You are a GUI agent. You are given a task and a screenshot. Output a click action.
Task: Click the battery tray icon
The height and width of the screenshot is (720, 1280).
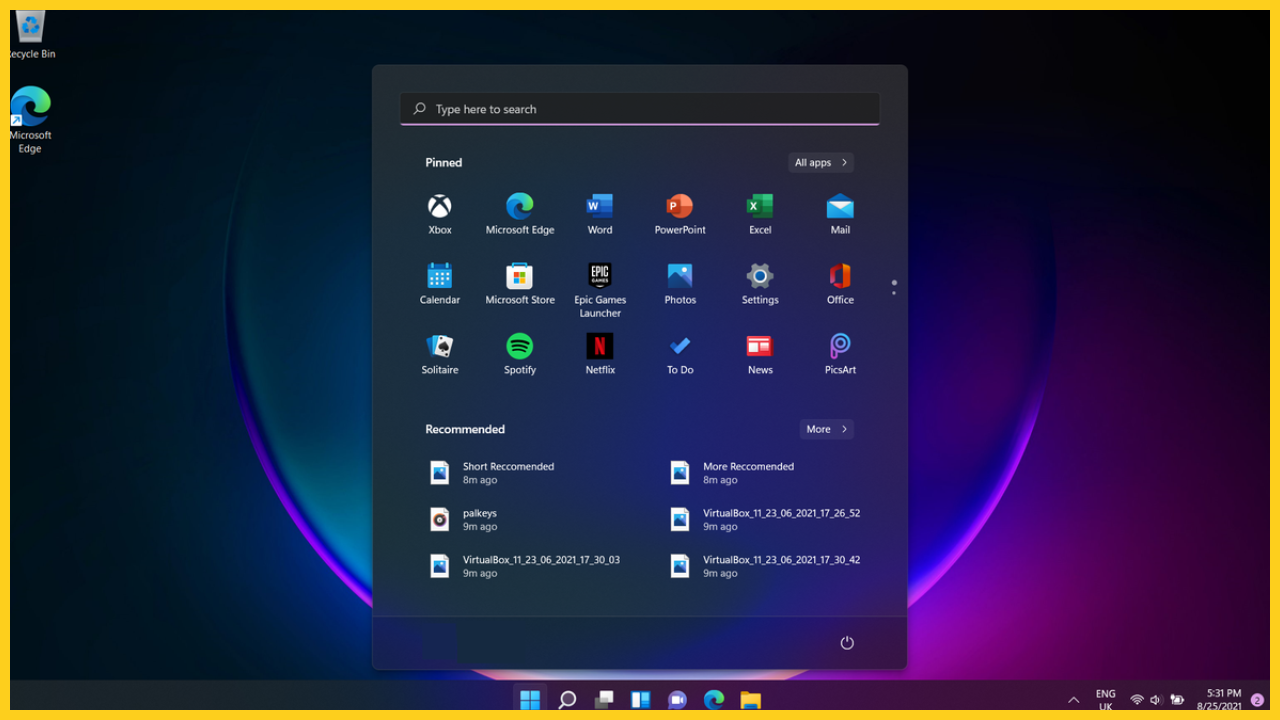tap(1177, 700)
